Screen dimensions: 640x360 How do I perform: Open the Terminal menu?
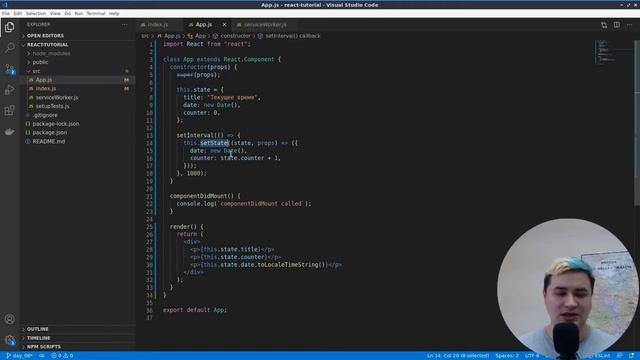[x=96, y=13]
